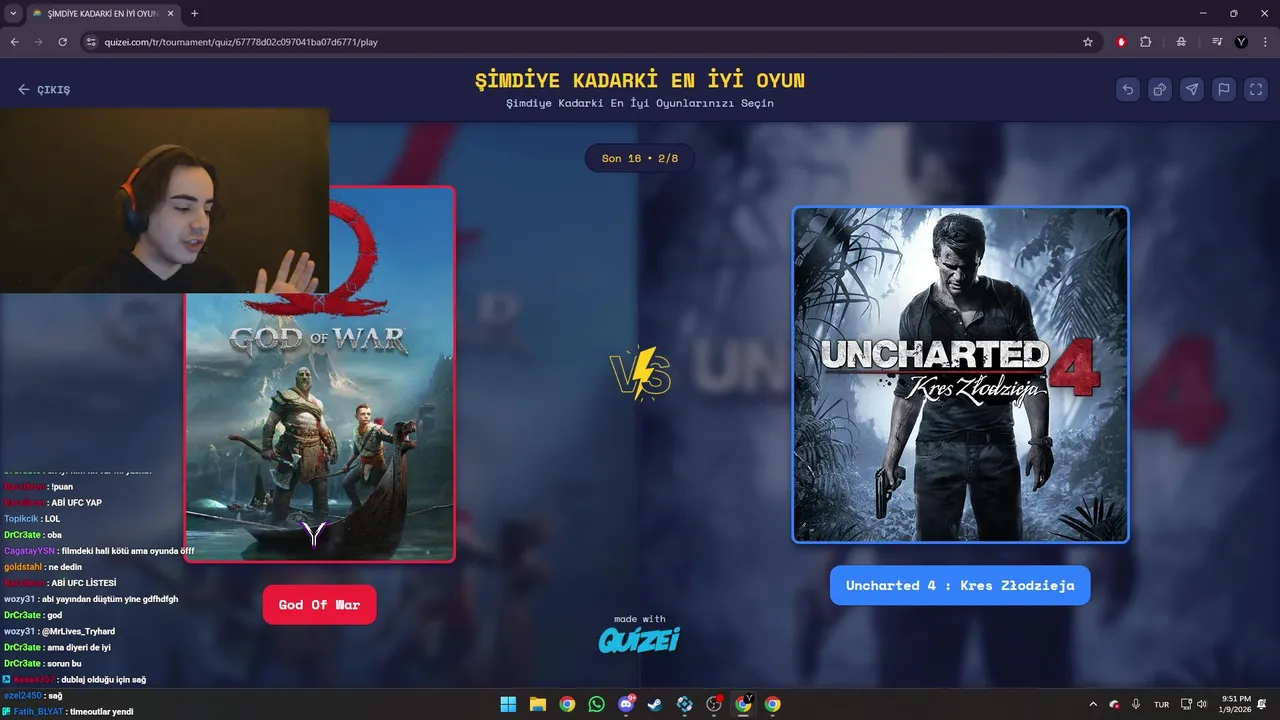Open OBS Studio from the taskbar

tap(714, 704)
